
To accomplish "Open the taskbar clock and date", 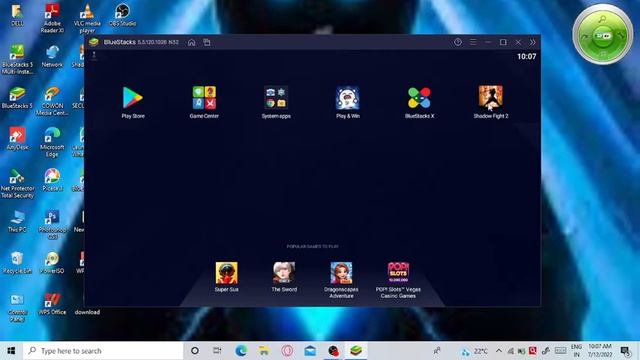I will [600, 351].
